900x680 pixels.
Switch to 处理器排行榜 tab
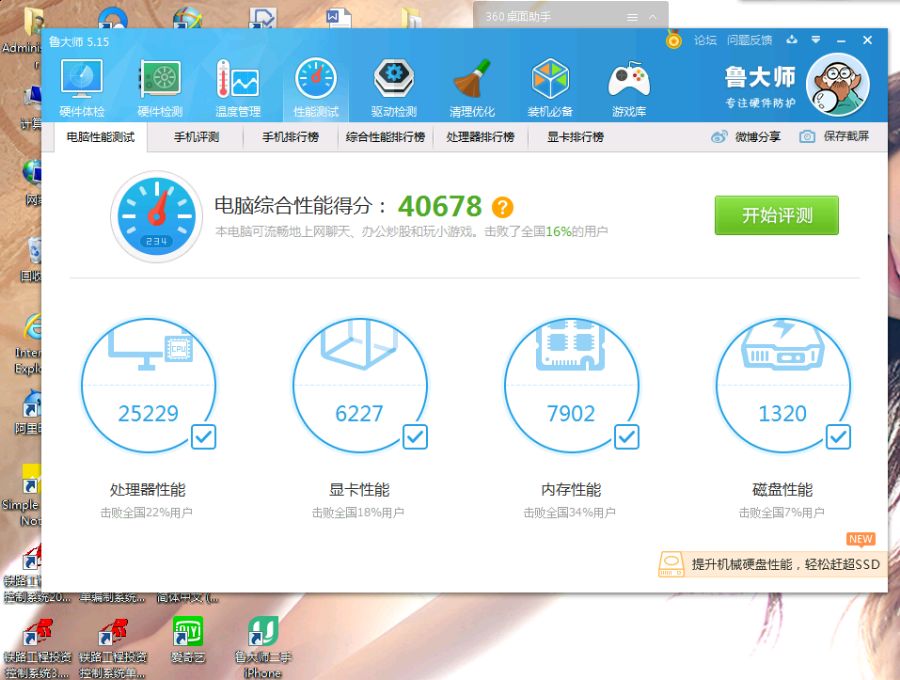point(480,137)
